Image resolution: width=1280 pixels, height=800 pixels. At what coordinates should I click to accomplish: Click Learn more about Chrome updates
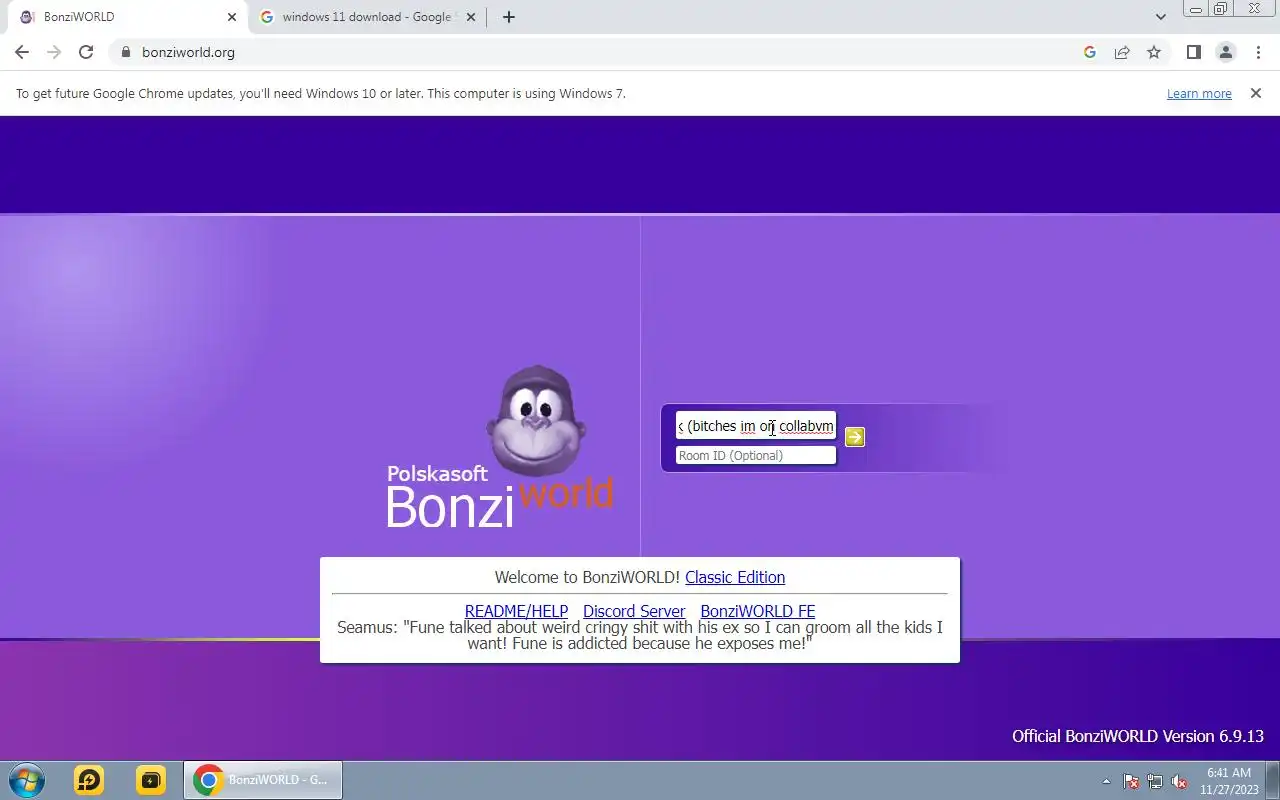[1199, 93]
